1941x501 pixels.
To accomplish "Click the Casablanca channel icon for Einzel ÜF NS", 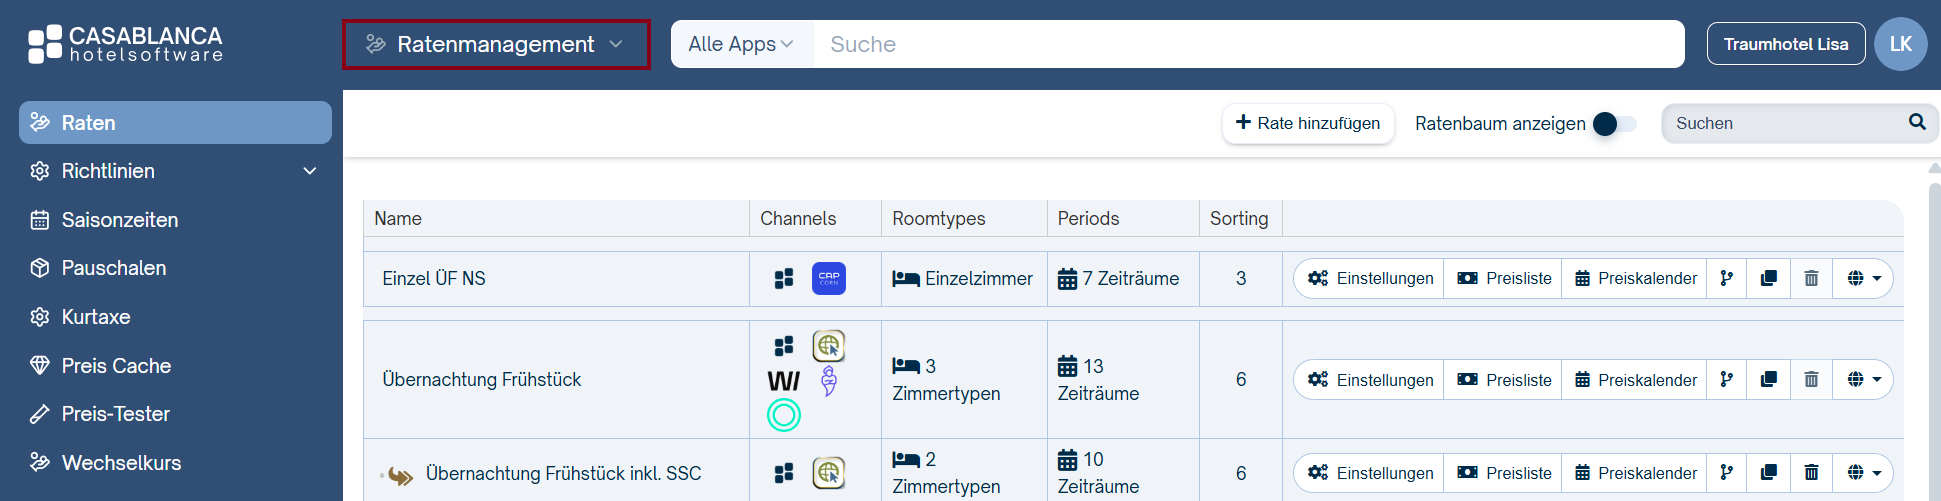I will click(784, 279).
